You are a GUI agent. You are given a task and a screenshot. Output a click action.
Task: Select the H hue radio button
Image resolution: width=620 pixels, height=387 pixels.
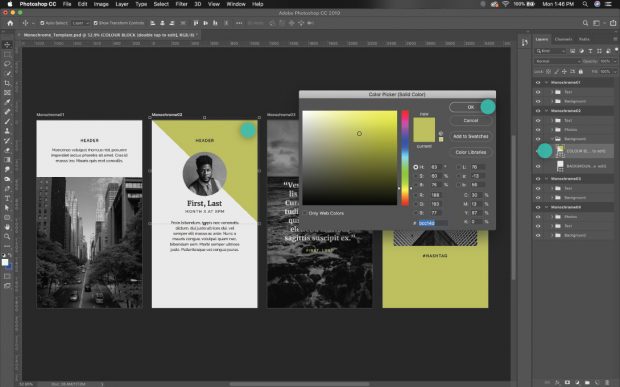tap(416, 167)
